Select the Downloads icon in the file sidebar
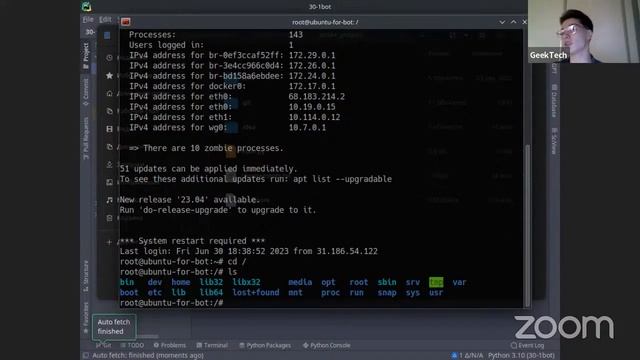The height and width of the screenshot is (360, 640). [109, 164]
